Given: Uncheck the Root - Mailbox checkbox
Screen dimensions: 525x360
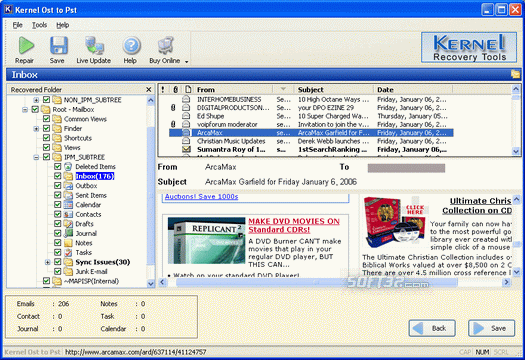Looking at the screenshot, I should click(x=35, y=109).
